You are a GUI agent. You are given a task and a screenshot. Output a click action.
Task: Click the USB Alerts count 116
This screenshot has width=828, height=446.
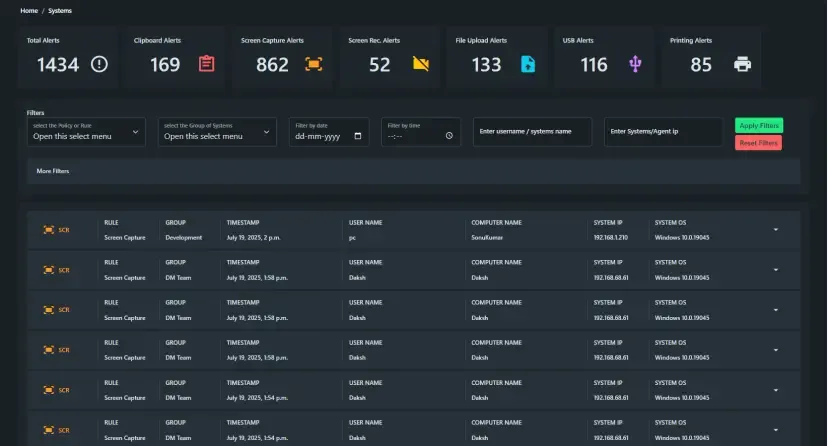click(x=594, y=65)
